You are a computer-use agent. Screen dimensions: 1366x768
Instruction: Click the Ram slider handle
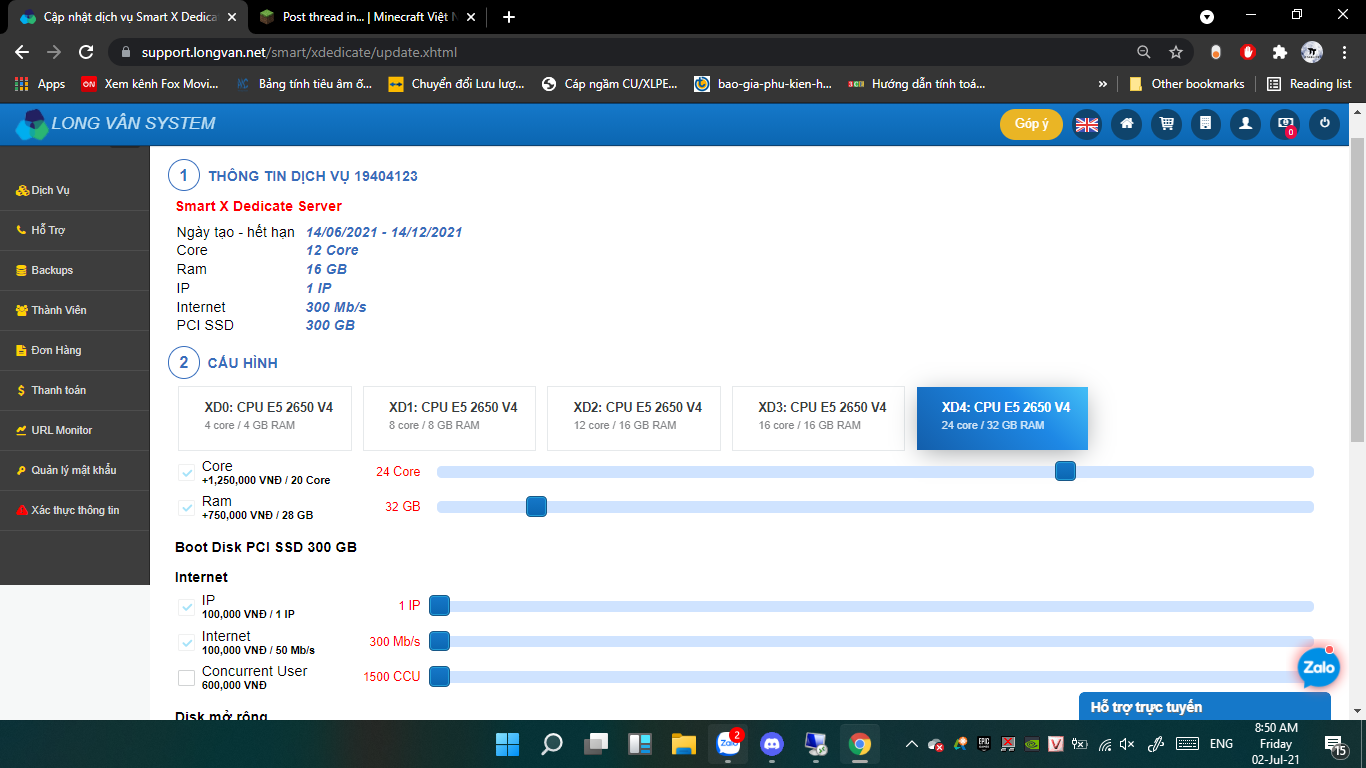click(x=536, y=506)
